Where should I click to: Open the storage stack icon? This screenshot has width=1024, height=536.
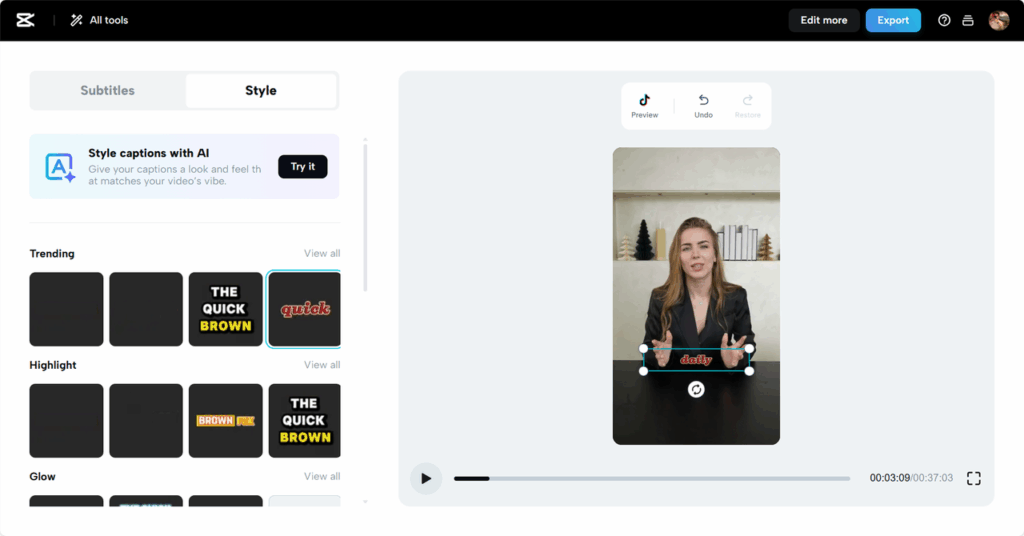pyautogui.click(x=967, y=20)
